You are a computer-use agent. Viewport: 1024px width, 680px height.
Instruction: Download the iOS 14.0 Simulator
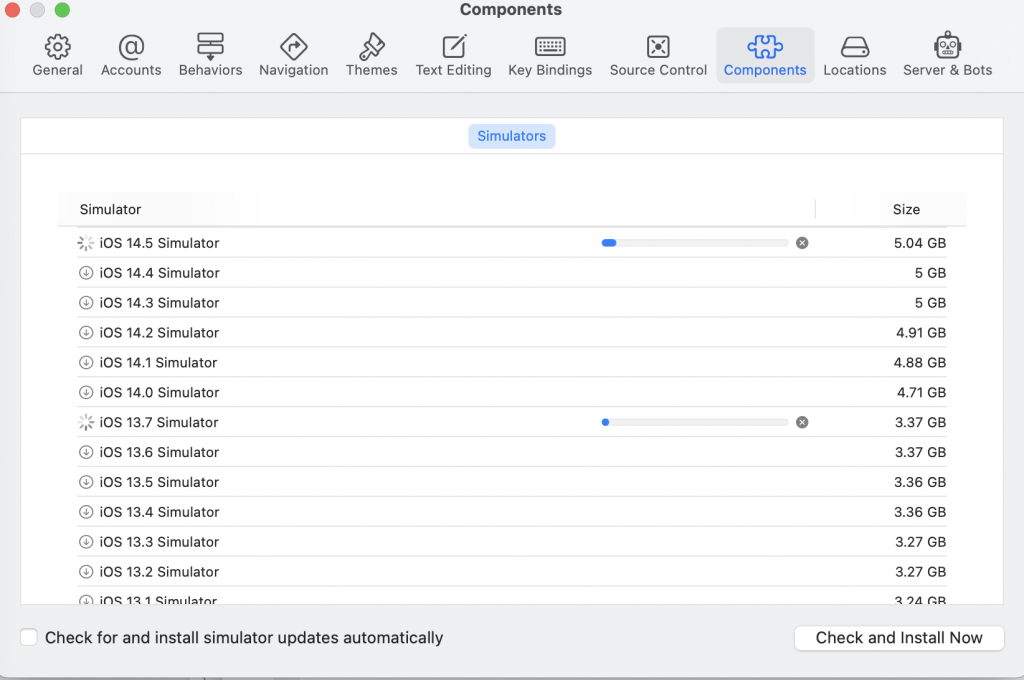[86, 393]
